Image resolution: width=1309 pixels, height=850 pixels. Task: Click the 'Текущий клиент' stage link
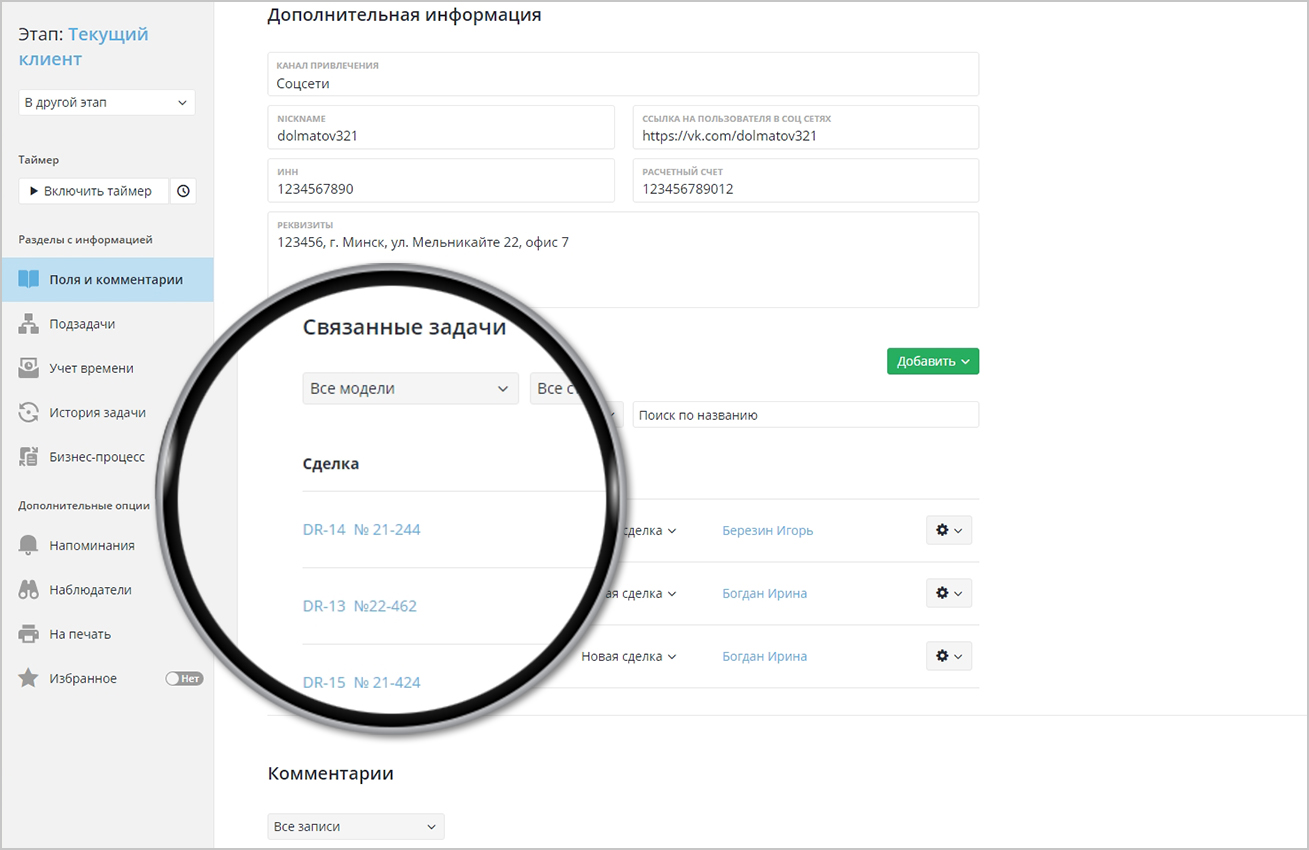click(83, 46)
